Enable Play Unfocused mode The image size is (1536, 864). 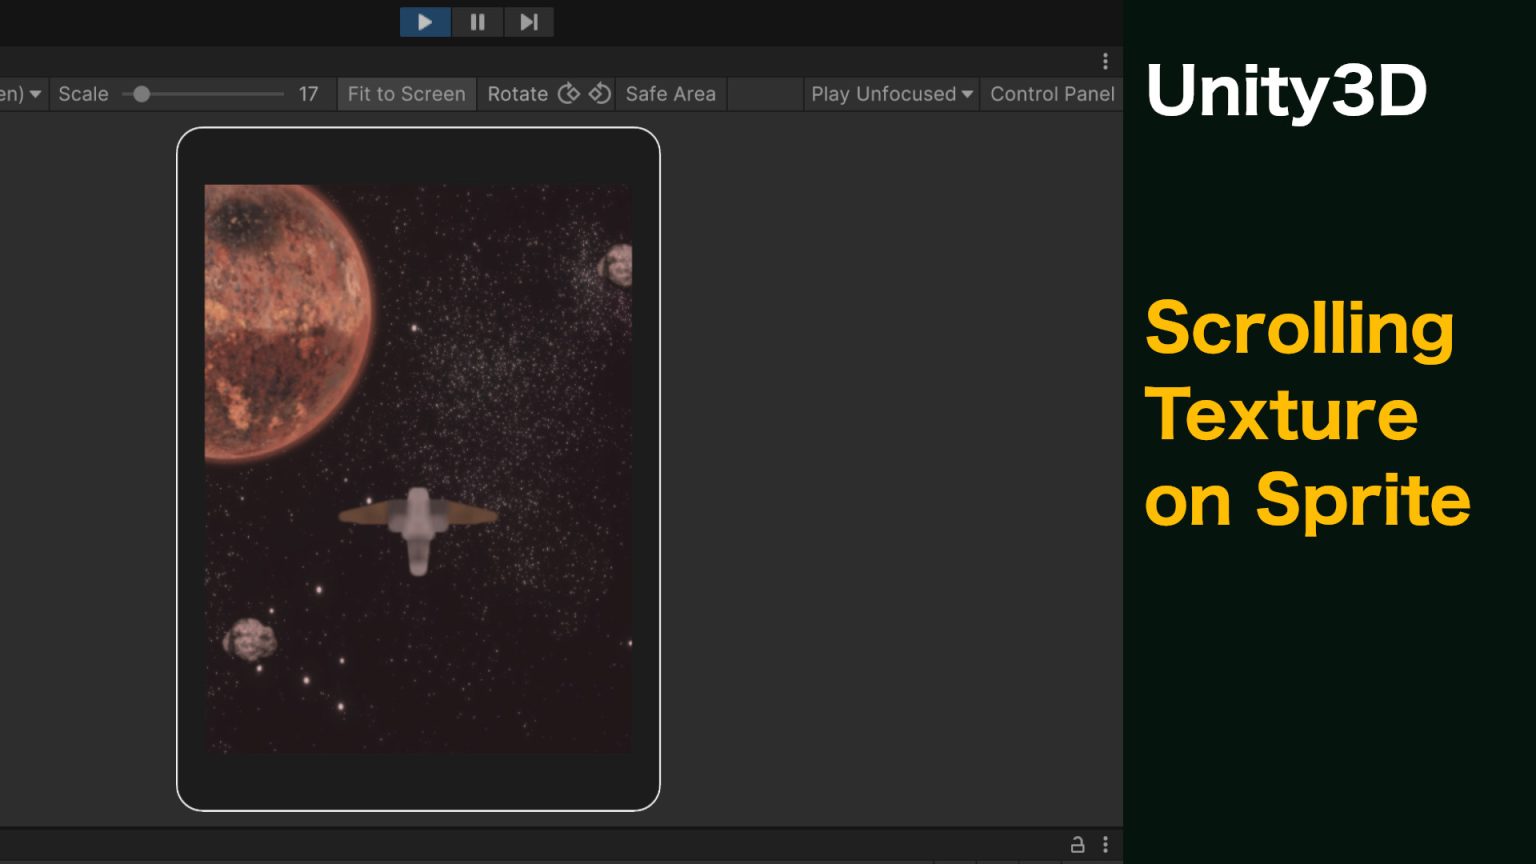[x=883, y=94]
